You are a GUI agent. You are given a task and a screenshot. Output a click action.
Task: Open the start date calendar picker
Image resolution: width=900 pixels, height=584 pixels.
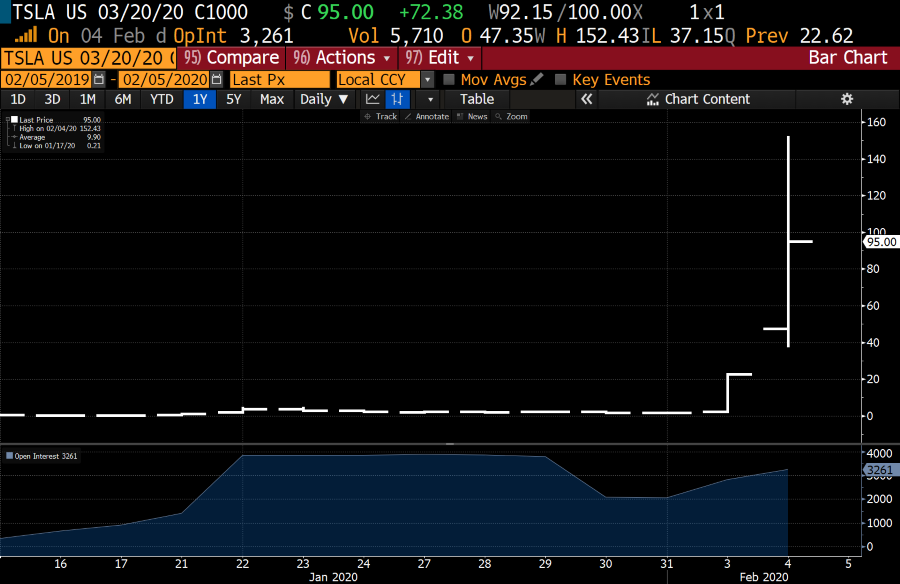(99, 79)
